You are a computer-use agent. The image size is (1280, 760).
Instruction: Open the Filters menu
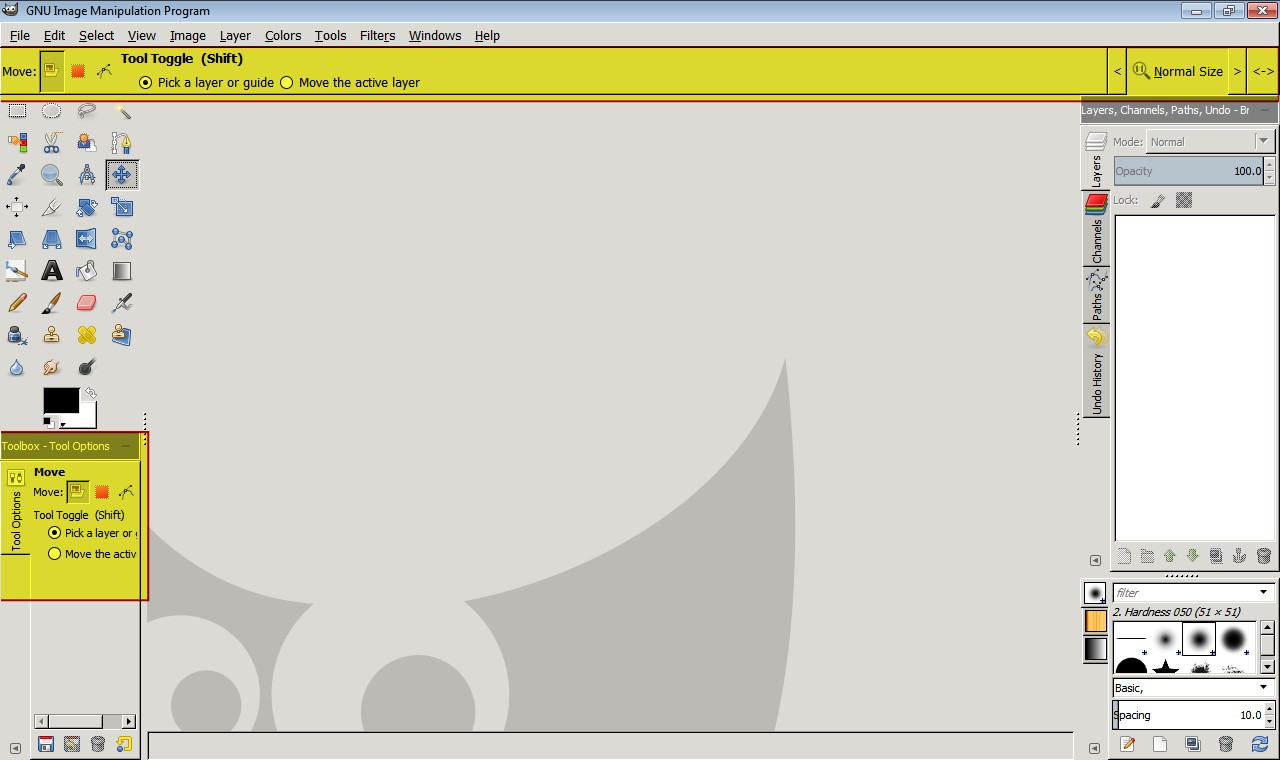(x=377, y=35)
